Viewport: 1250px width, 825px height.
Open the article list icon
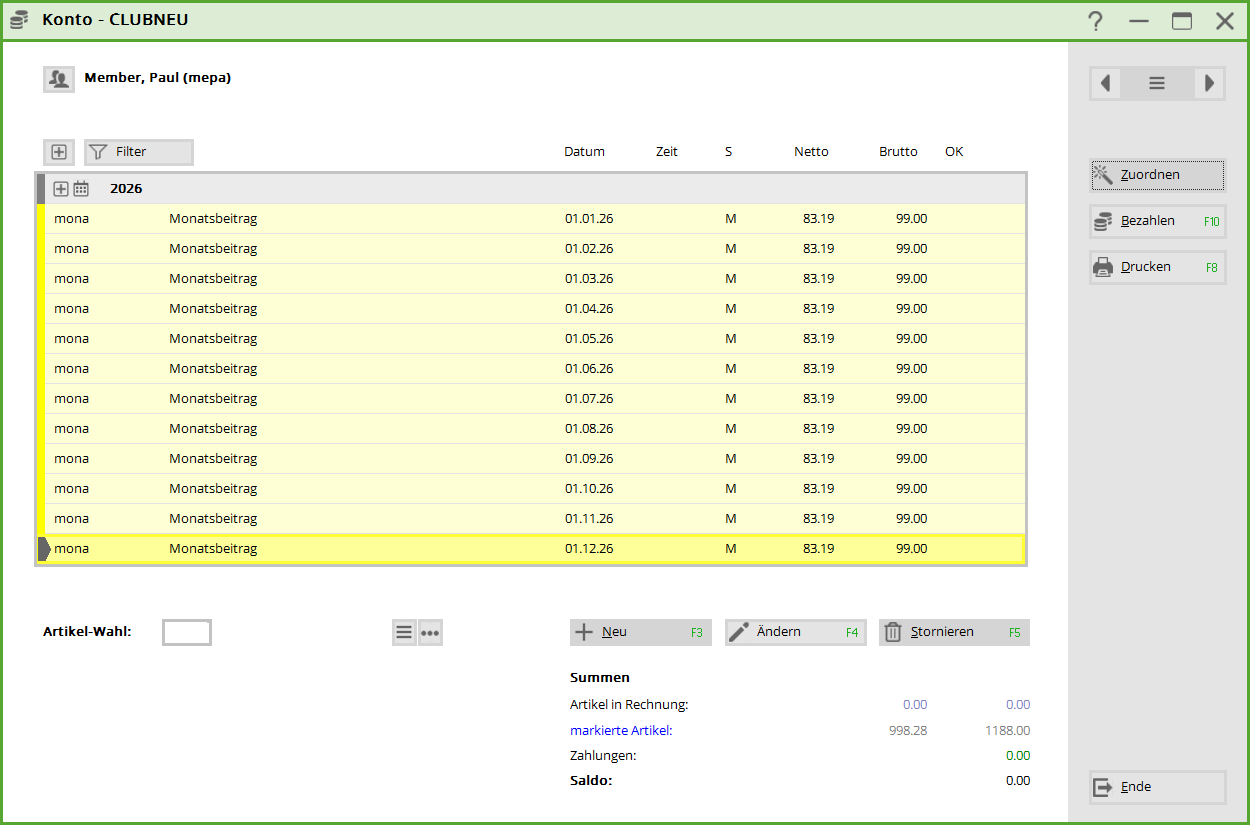pyautogui.click(x=404, y=632)
